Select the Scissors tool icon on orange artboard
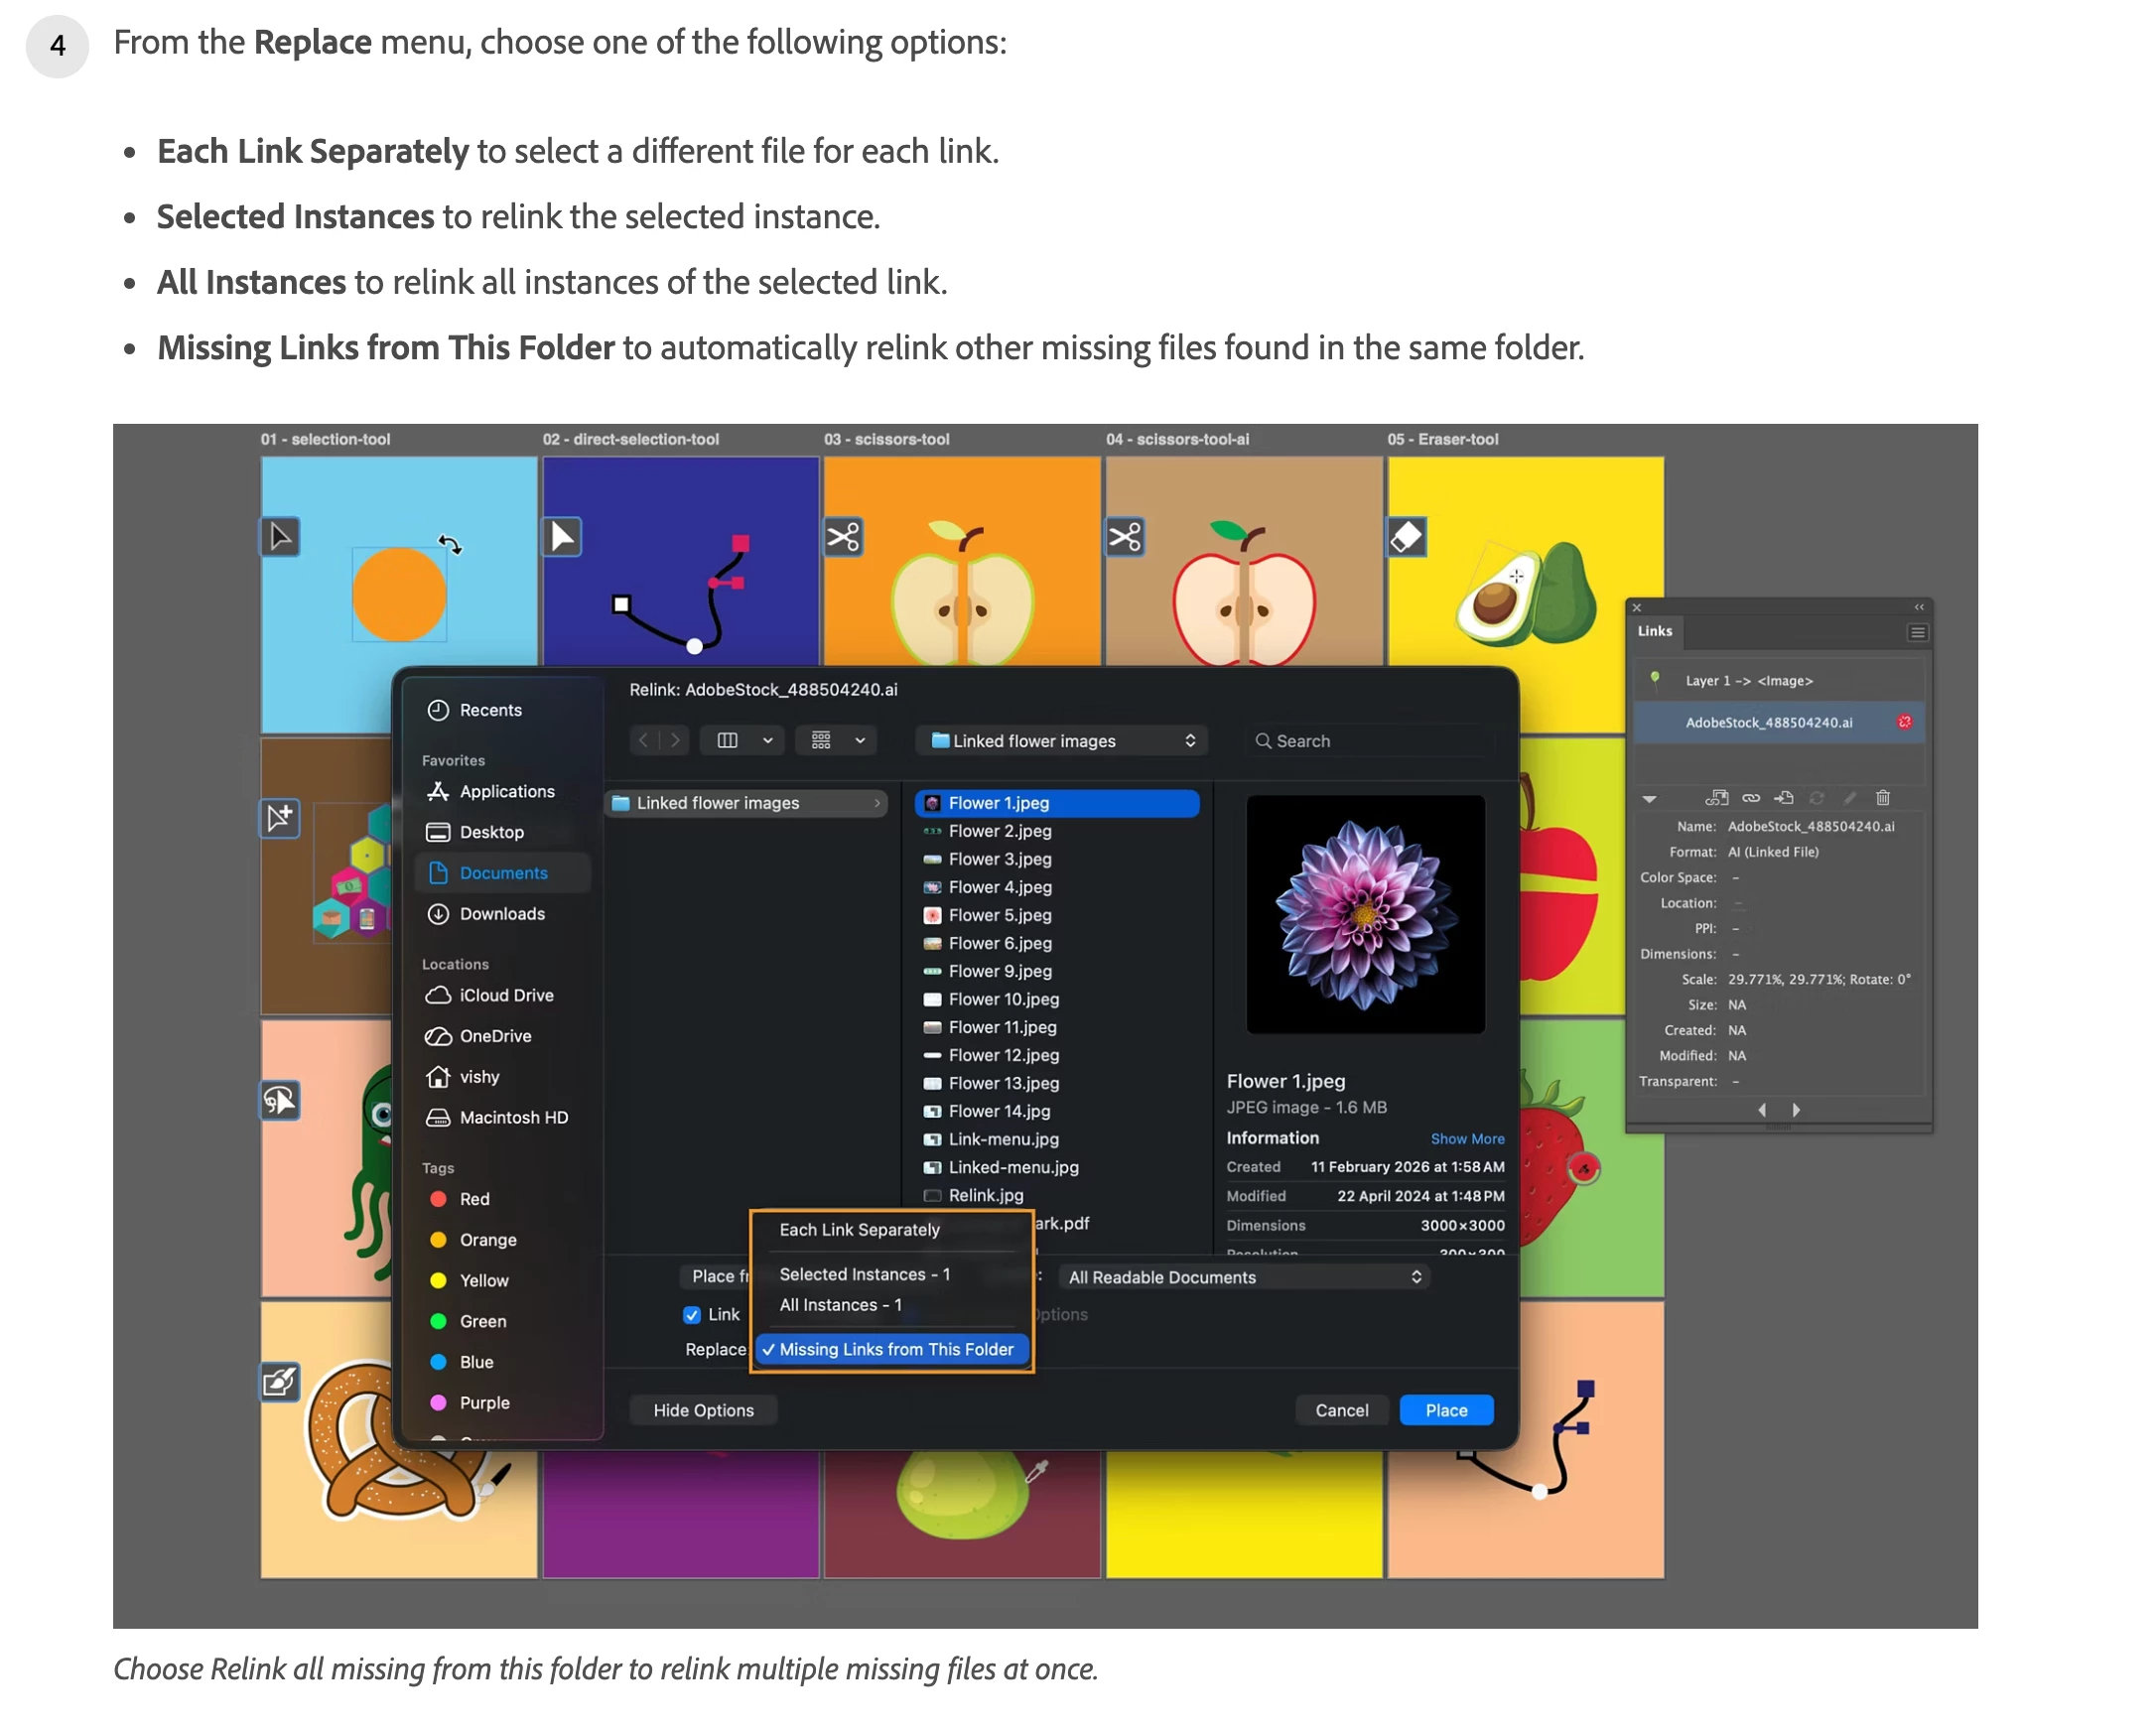Screen dimensions: 2156x1731 (x=843, y=538)
